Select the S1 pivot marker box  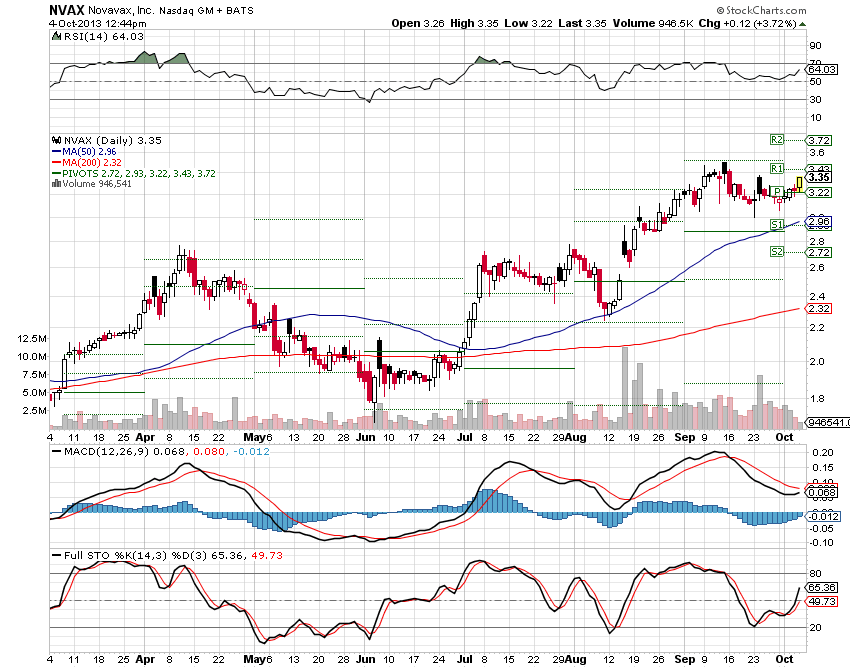pyautogui.click(x=777, y=224)
